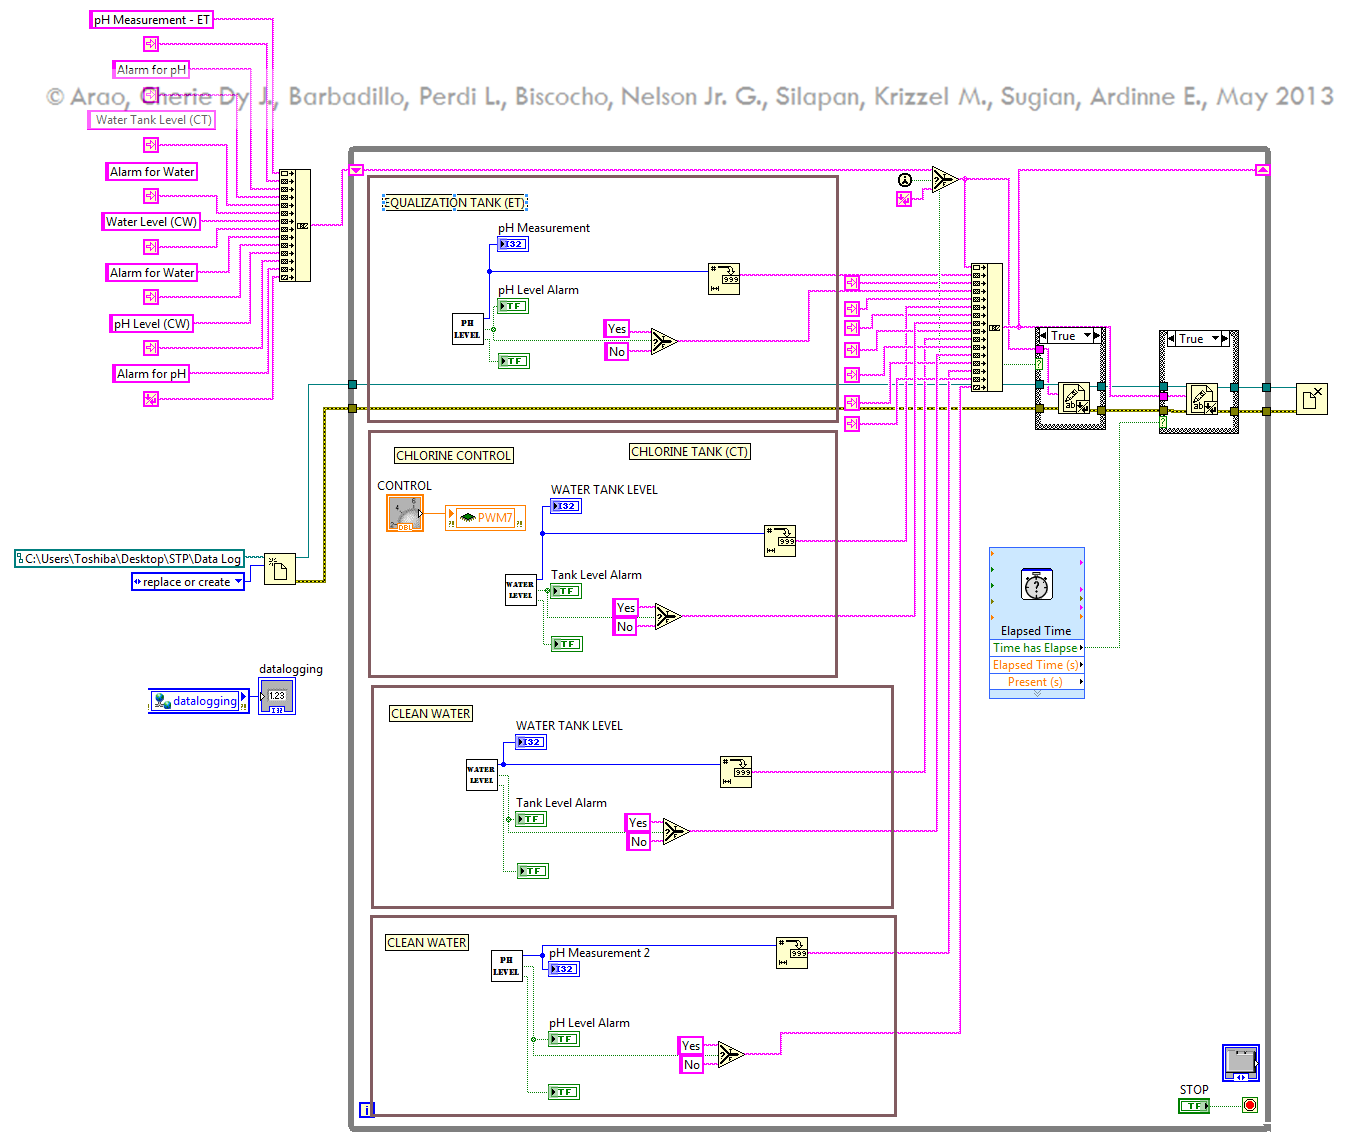Select the pH Level (CW) string constant
Viewport: 1354px width, 1142px height.
point(151,324)
